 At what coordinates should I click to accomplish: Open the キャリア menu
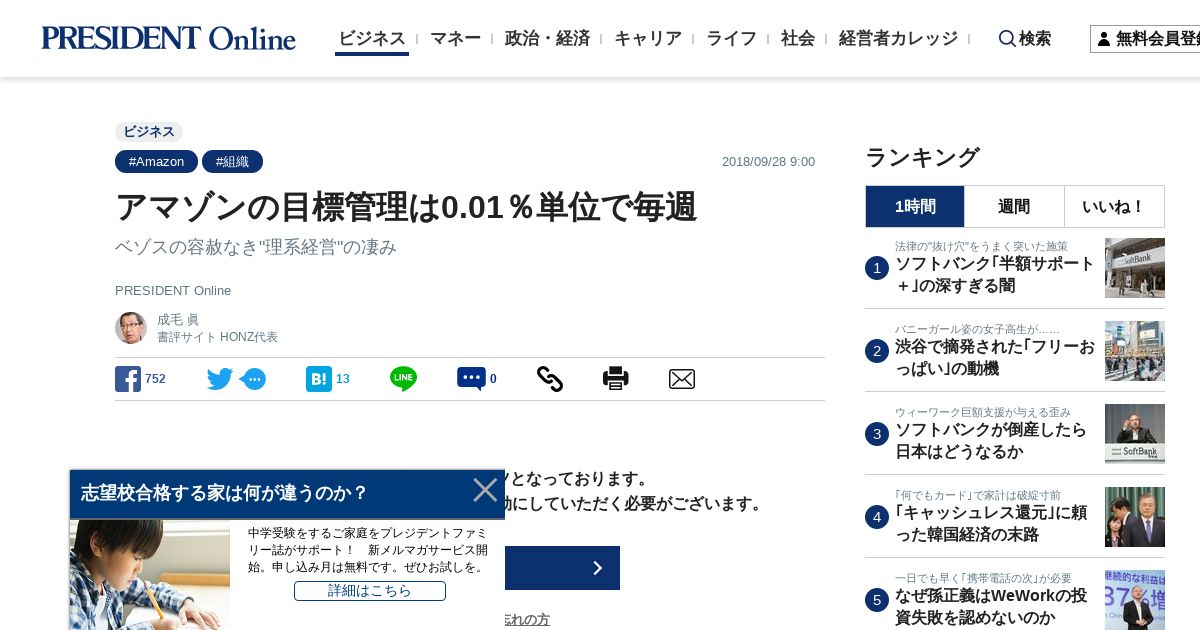pos(648,38)
